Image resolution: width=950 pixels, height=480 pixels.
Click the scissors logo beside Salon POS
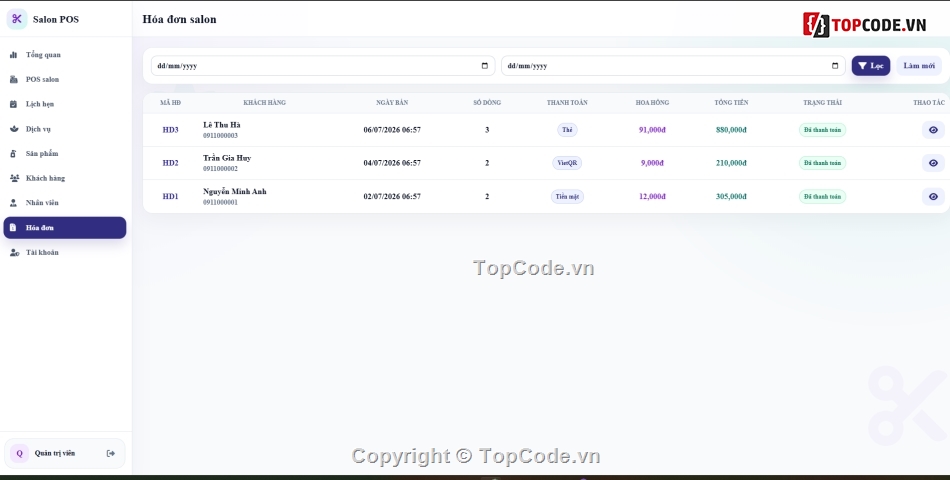(x=17, y=19)
